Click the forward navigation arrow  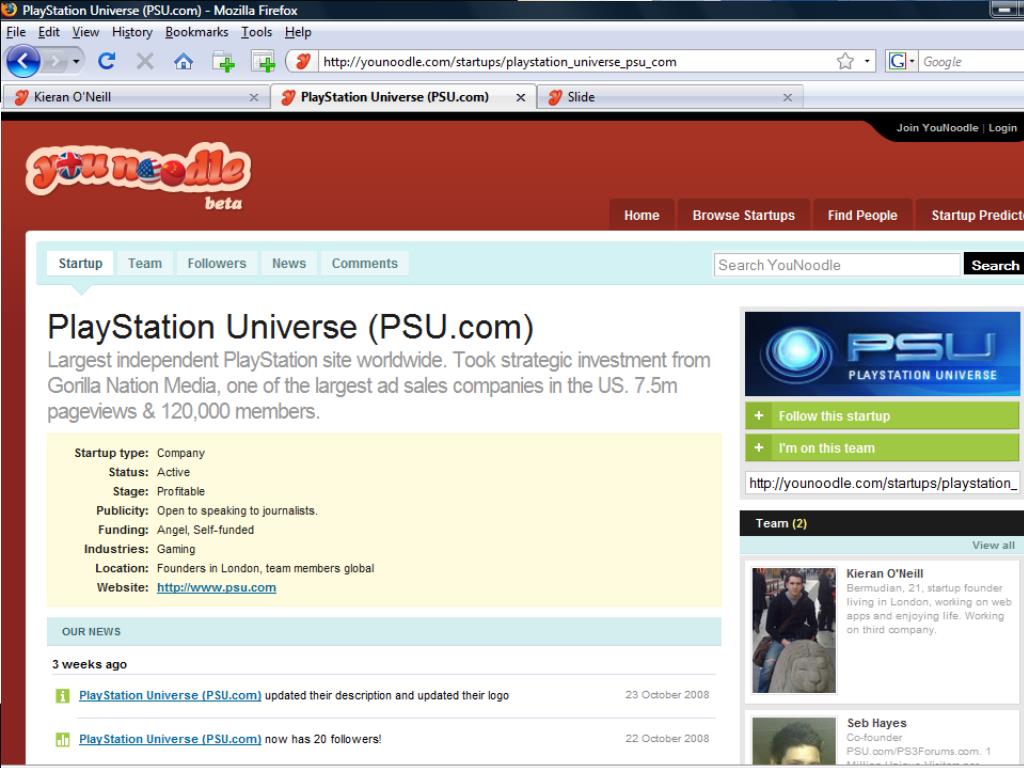[x=56, y=62]
